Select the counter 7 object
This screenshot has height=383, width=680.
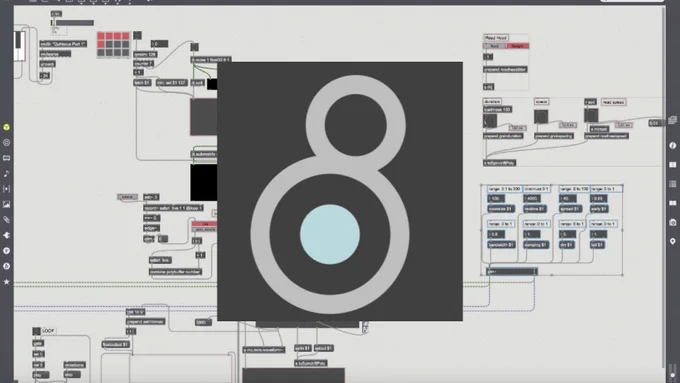click(144, 63)
